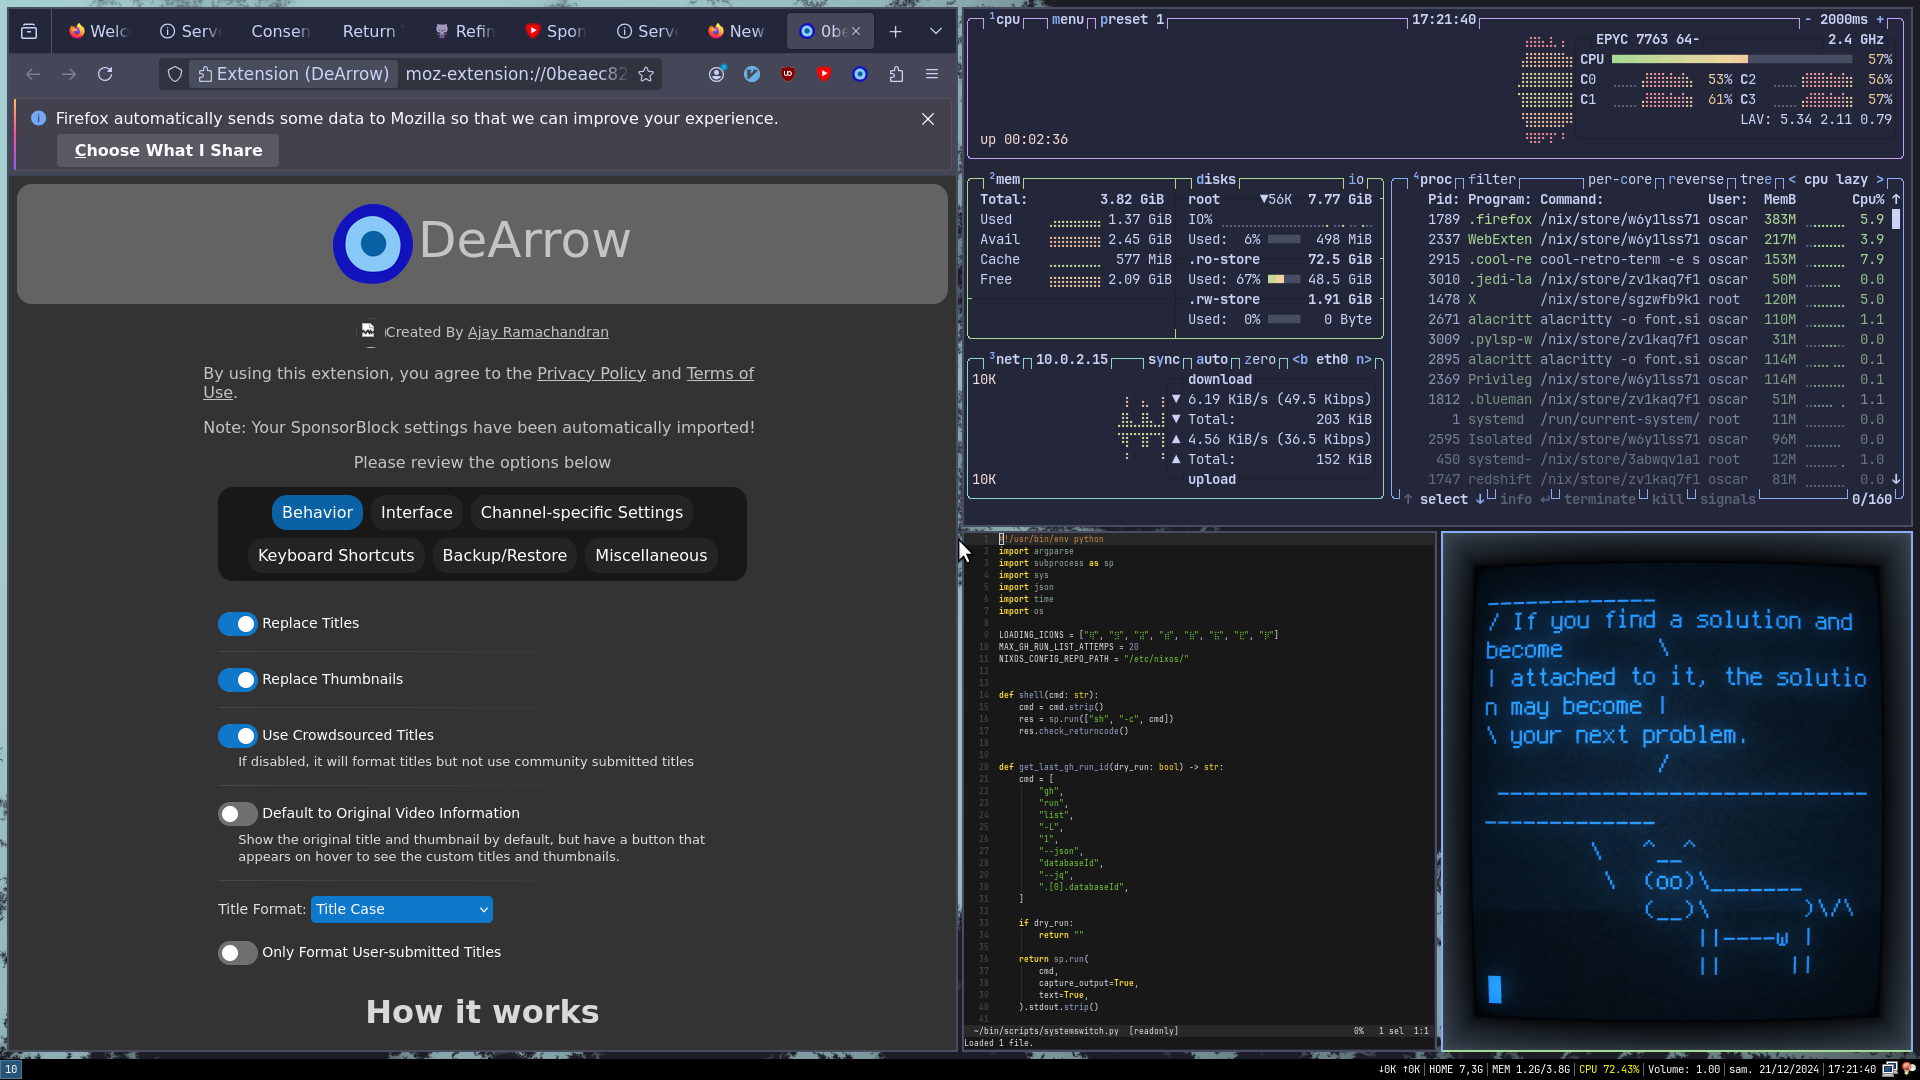Toggle the Replace Thumbnails switch

click(x=238, y=680)
